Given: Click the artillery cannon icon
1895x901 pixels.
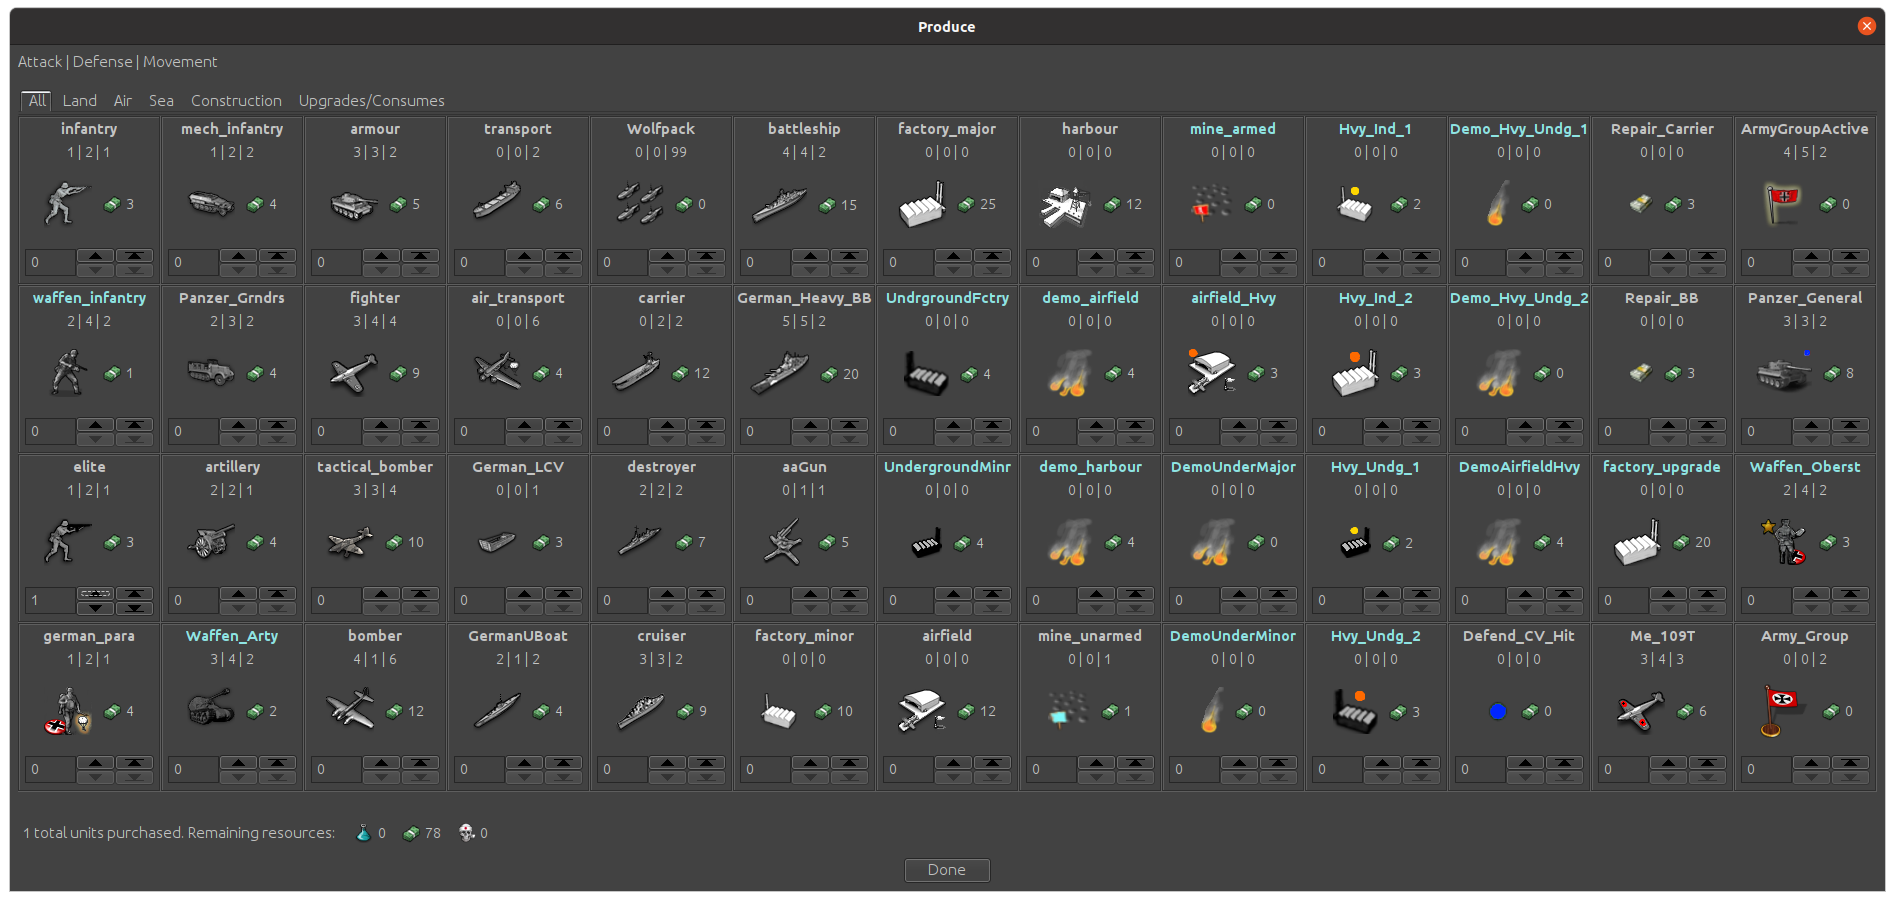Looking at the screenshot, I should point(210,542).
